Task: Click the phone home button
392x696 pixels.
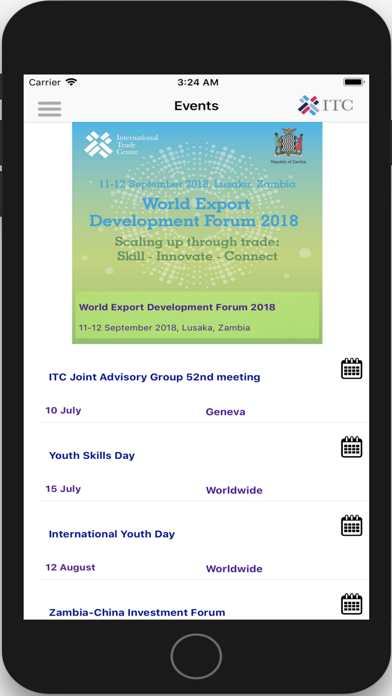Action: 196,656
